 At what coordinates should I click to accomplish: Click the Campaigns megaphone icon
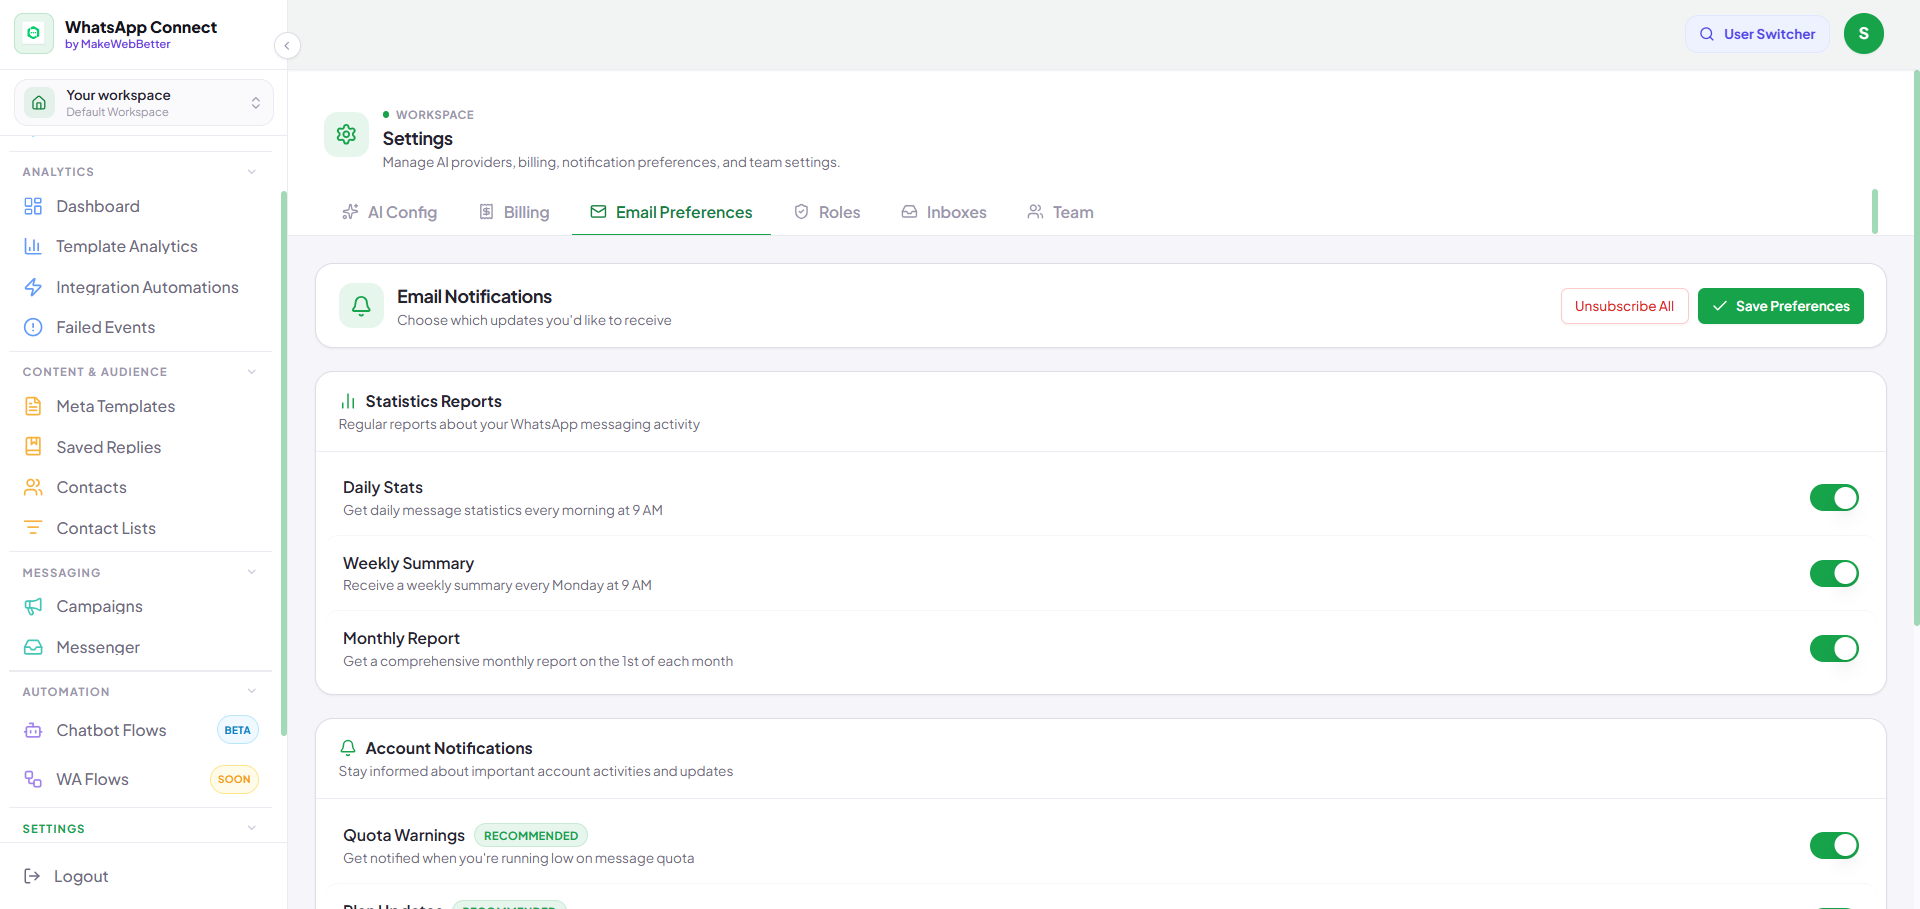pyautogui.click(x=33, y=606)
